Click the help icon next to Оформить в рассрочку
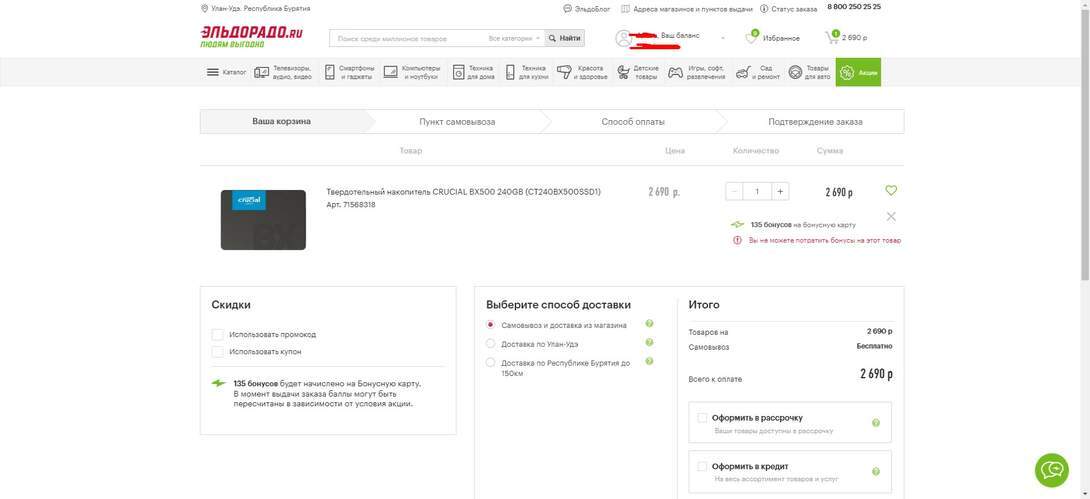 tap(876, 423)
